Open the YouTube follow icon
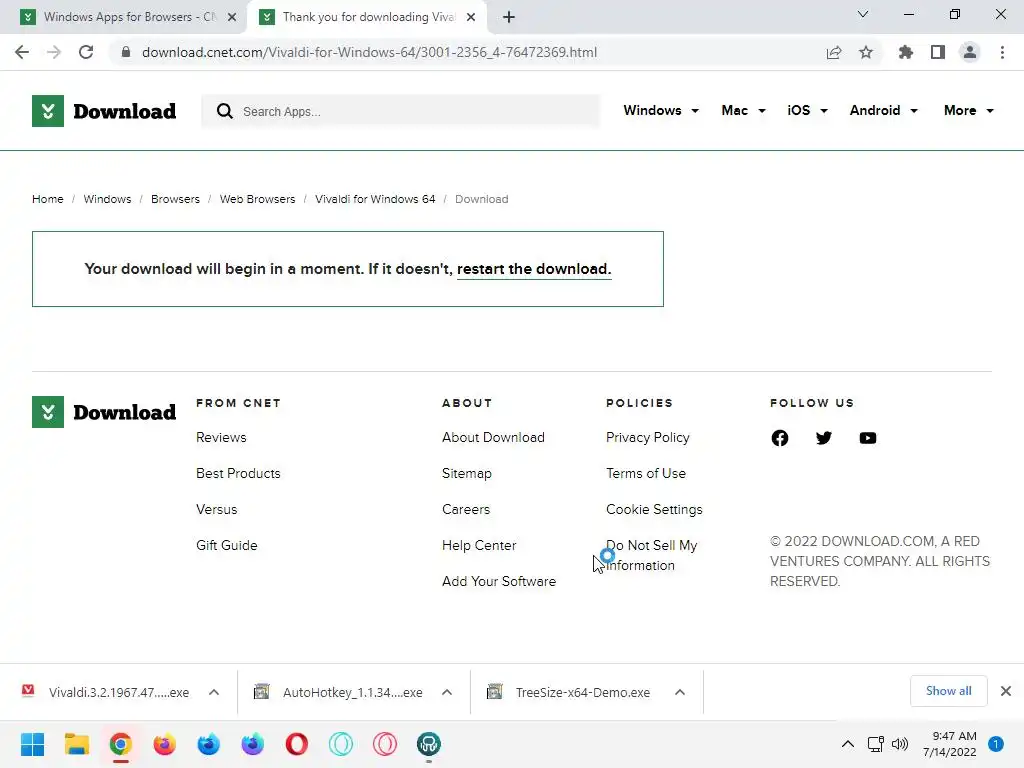This screenshot has height=768, width=1024. point(868,438)
